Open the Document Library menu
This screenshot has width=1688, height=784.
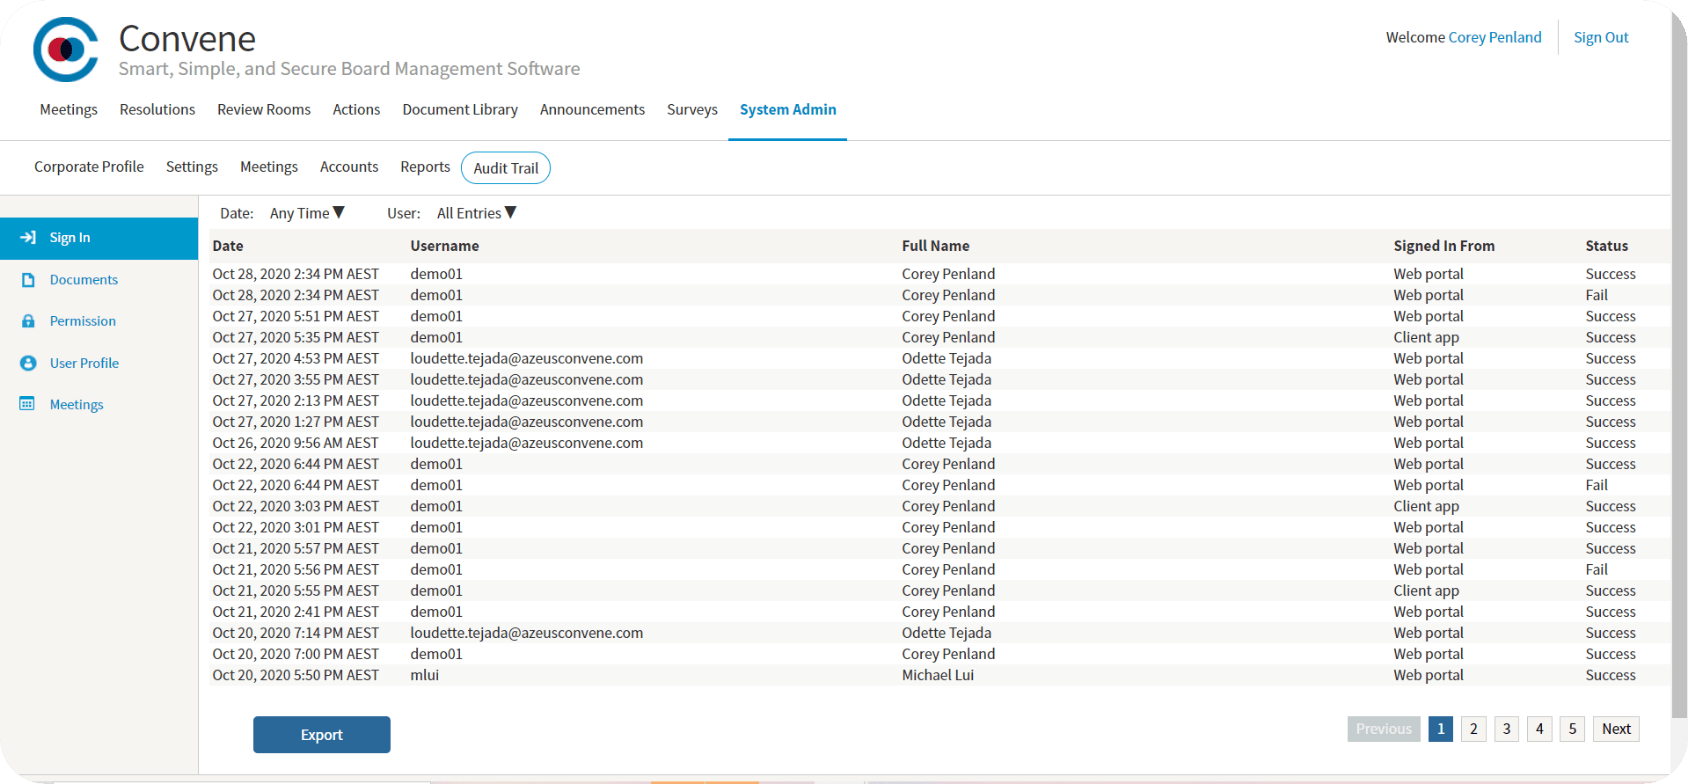[x=460, y=110]
